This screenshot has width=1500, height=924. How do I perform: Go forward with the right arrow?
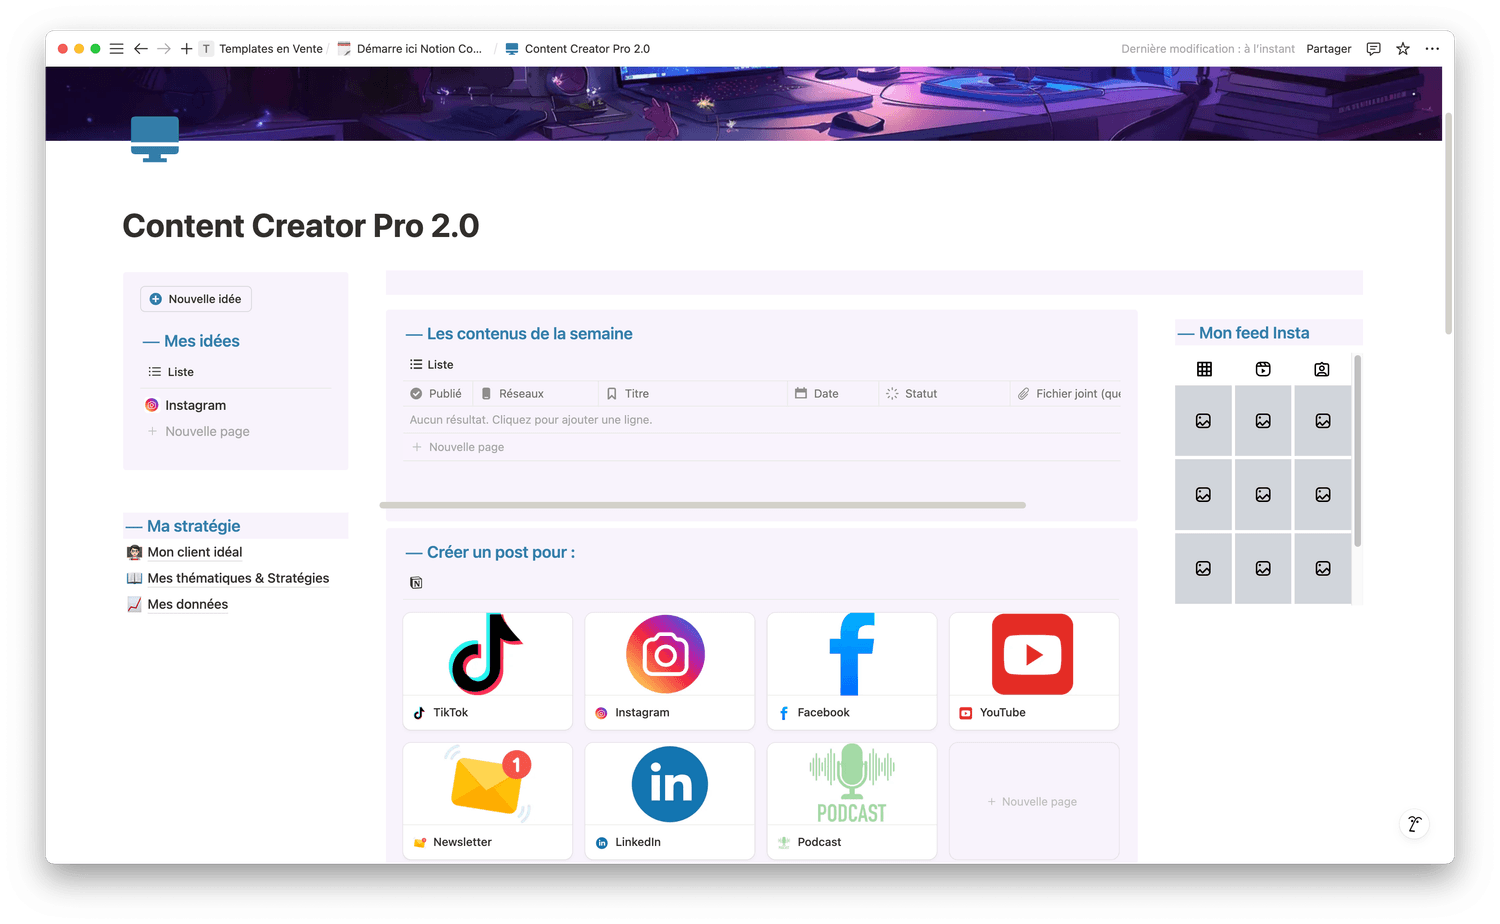click(x=164, y=48)
